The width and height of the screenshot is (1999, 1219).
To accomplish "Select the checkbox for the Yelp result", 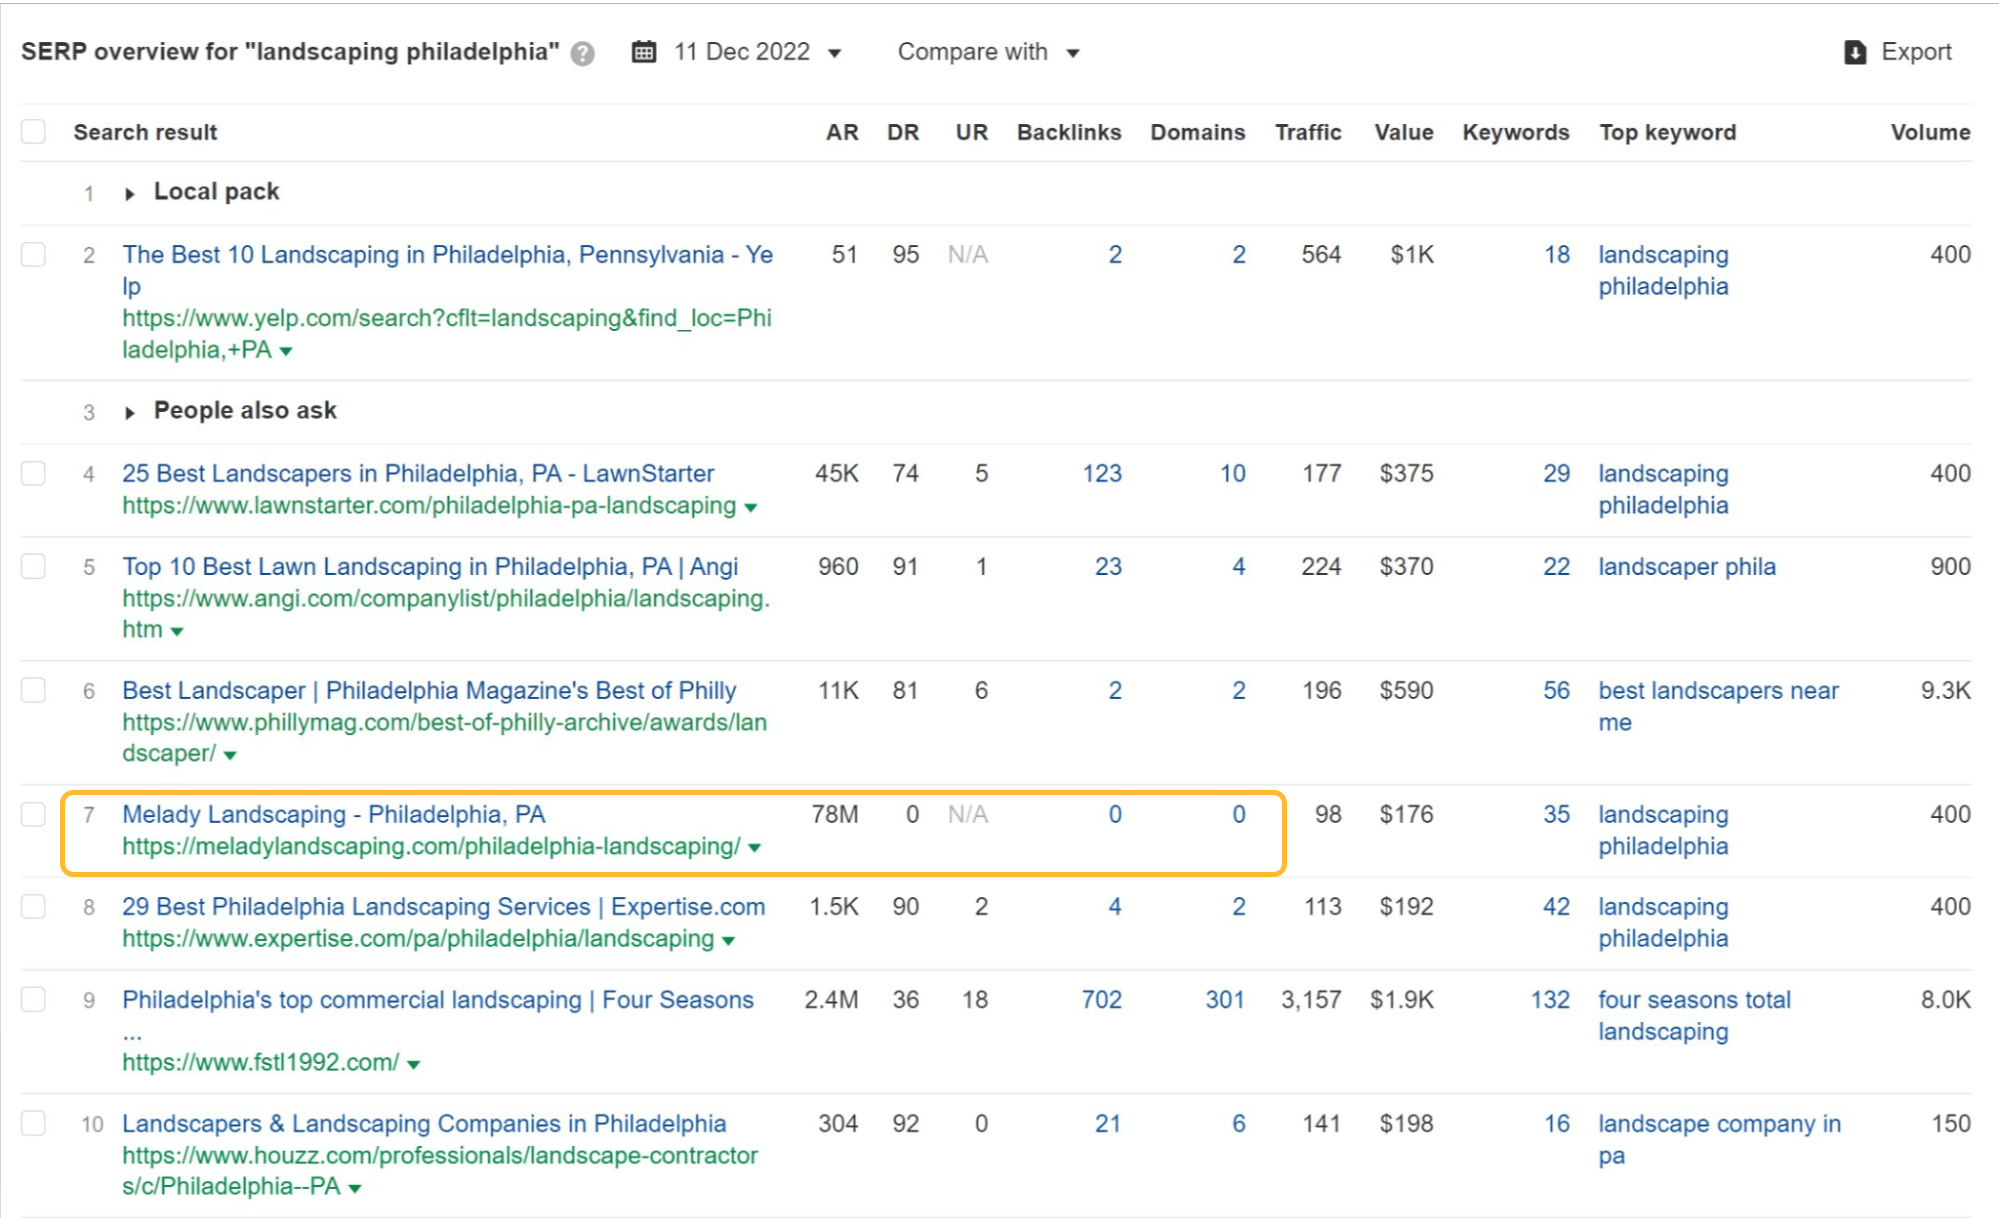I will click(x=33, y=255).
